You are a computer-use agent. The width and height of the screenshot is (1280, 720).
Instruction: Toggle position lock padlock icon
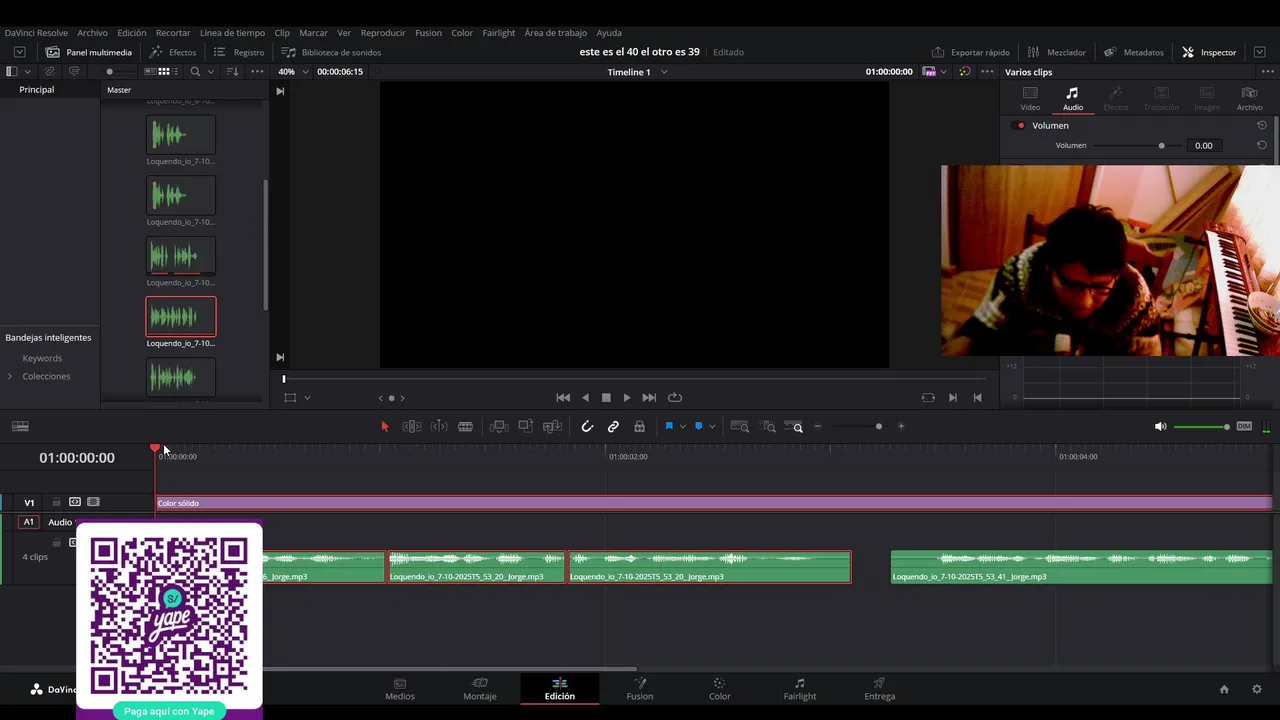[639, 426]
